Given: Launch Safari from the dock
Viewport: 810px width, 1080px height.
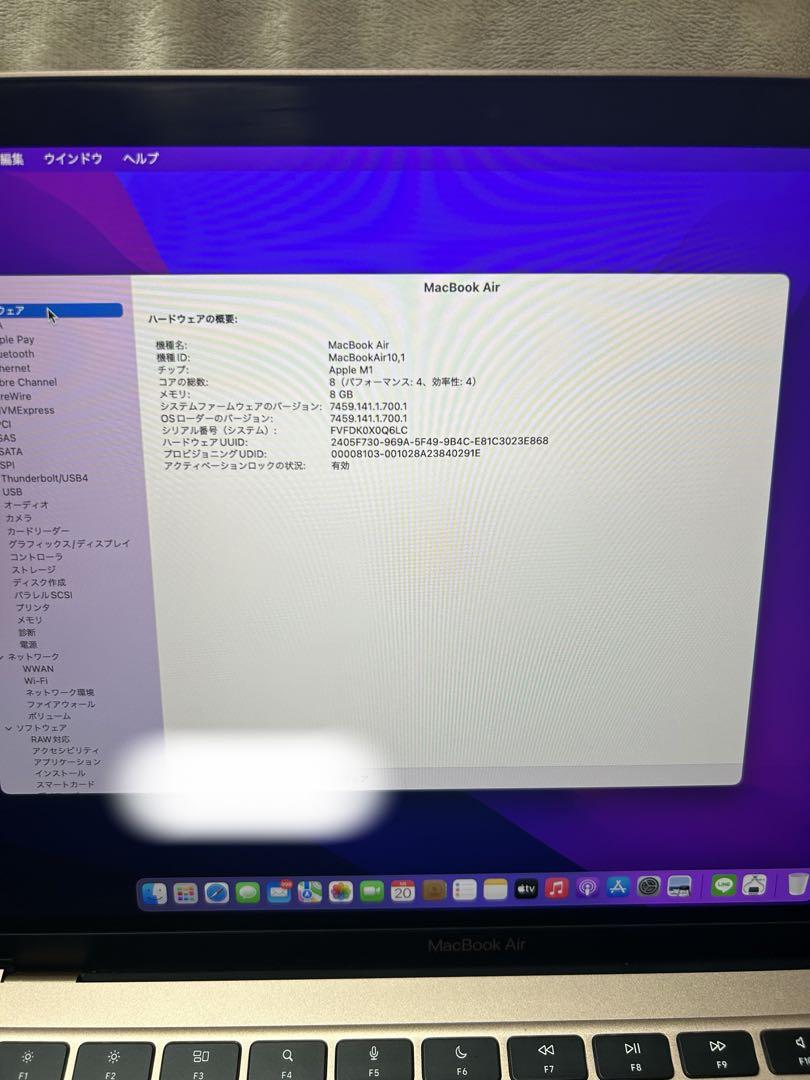Looking at the screenshot, I should pos(216,893).
